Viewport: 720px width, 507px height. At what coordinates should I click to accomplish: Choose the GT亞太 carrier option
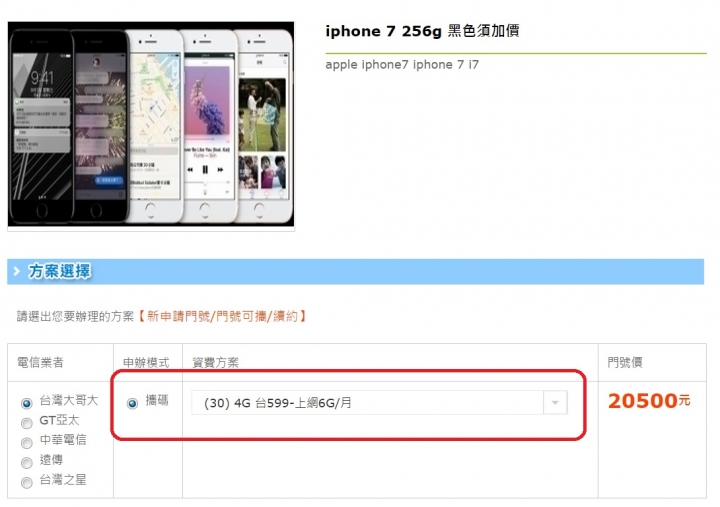(27, 423)
